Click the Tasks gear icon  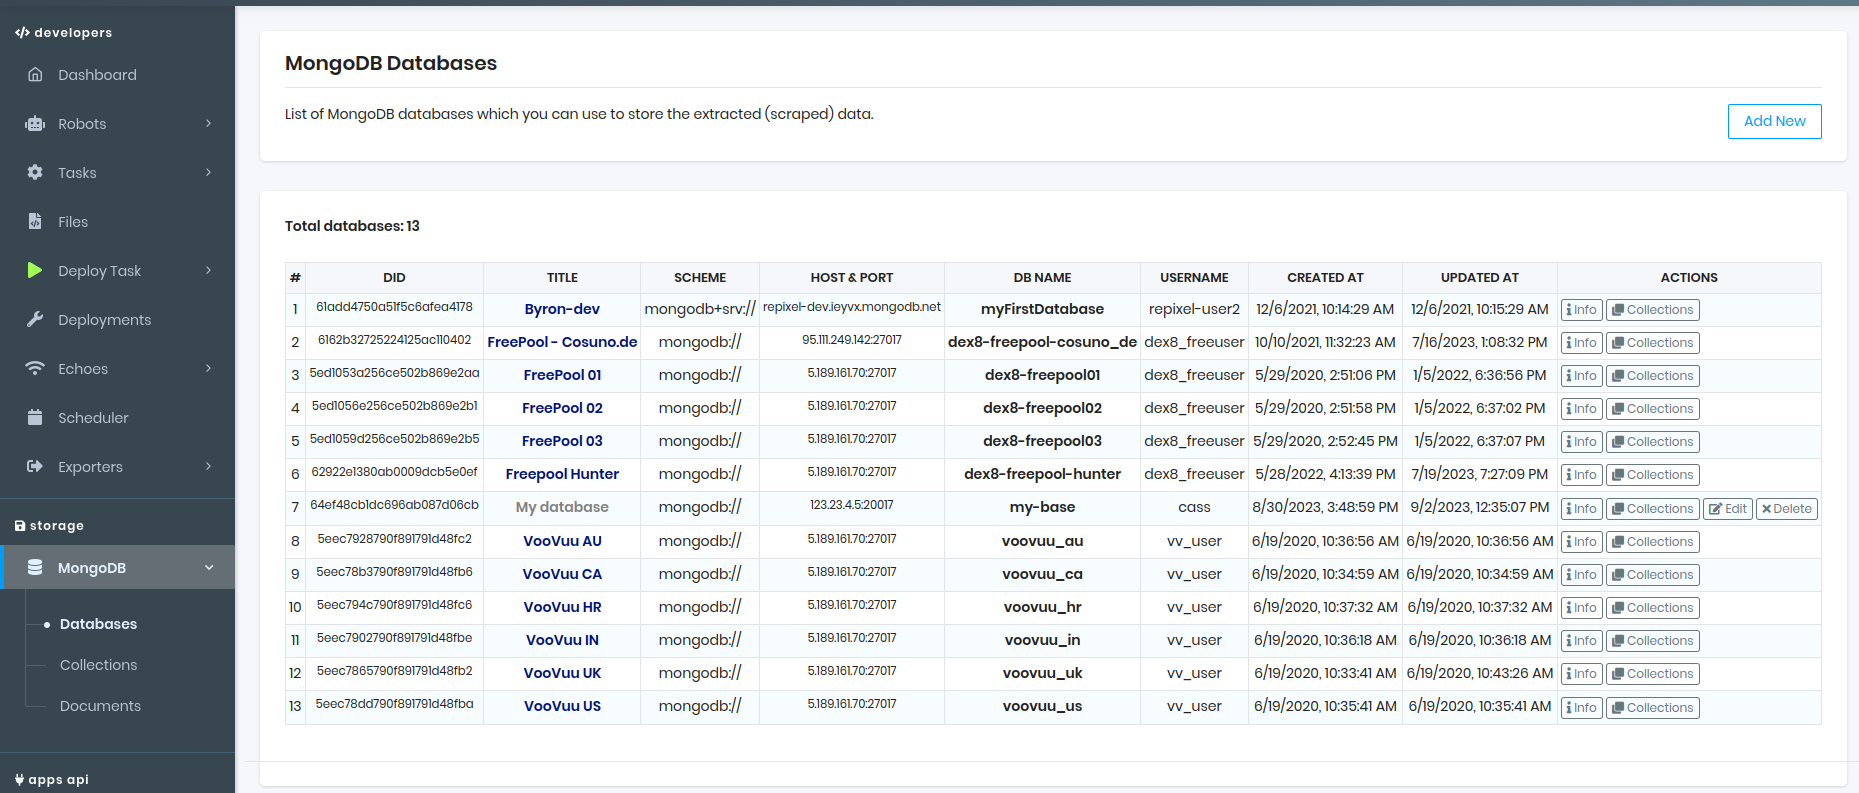click(x=35, y=172)
